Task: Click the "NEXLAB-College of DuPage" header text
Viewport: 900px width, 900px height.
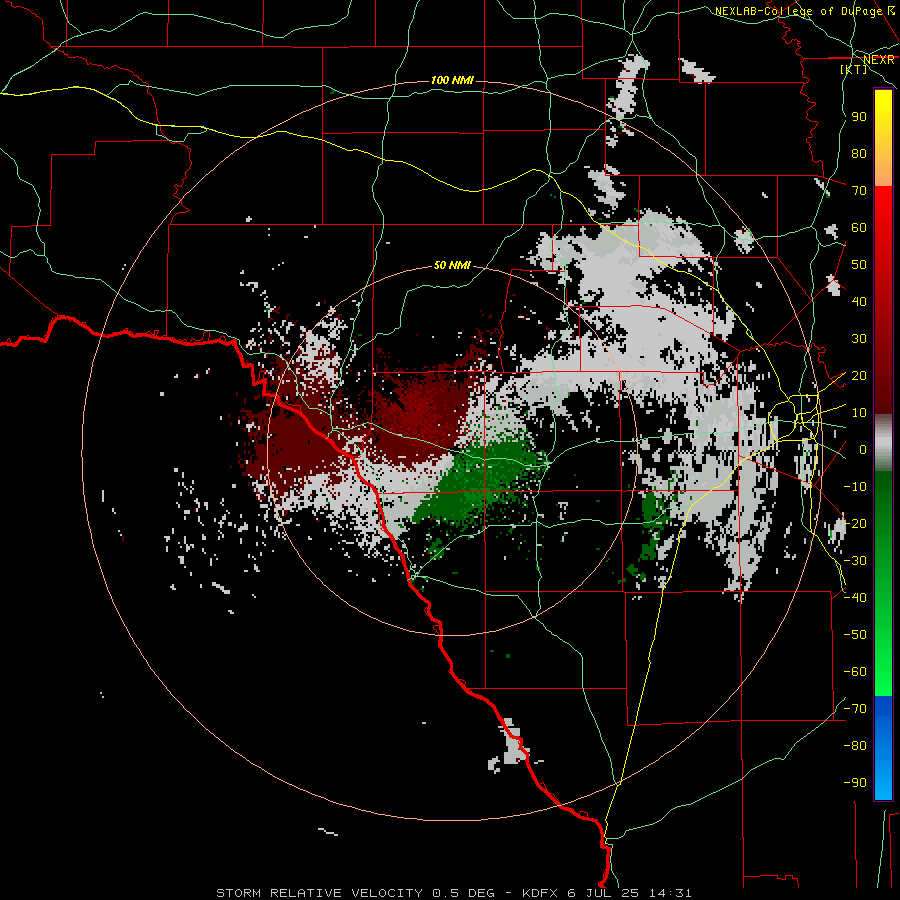Action: pos(798,11)
